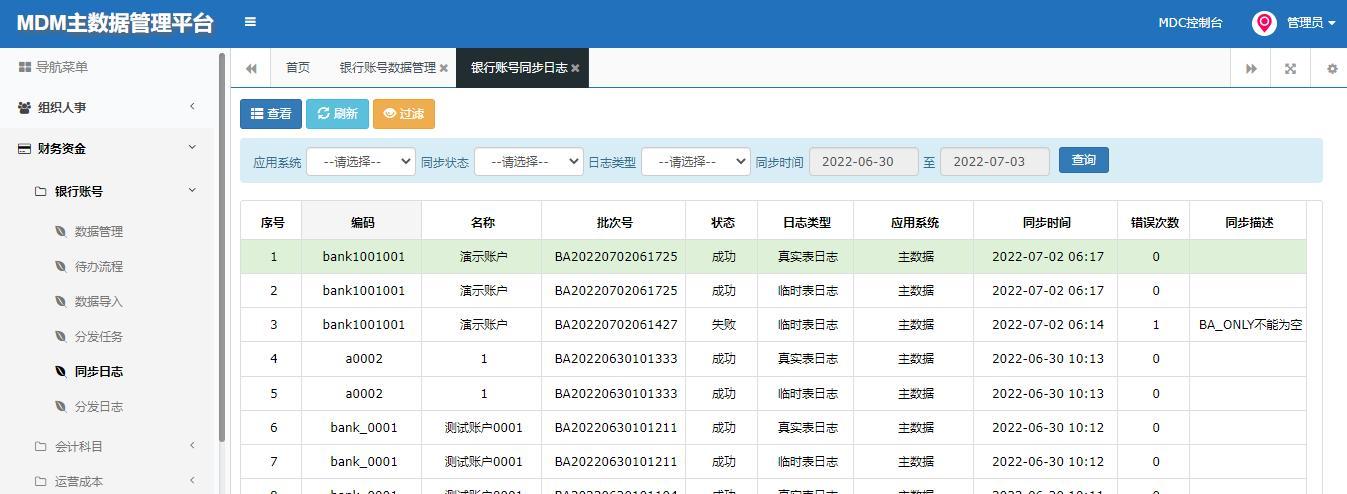Toggle fullscreen with the expand icon
Screen dimensions: 1347x494
point(1290,68)
